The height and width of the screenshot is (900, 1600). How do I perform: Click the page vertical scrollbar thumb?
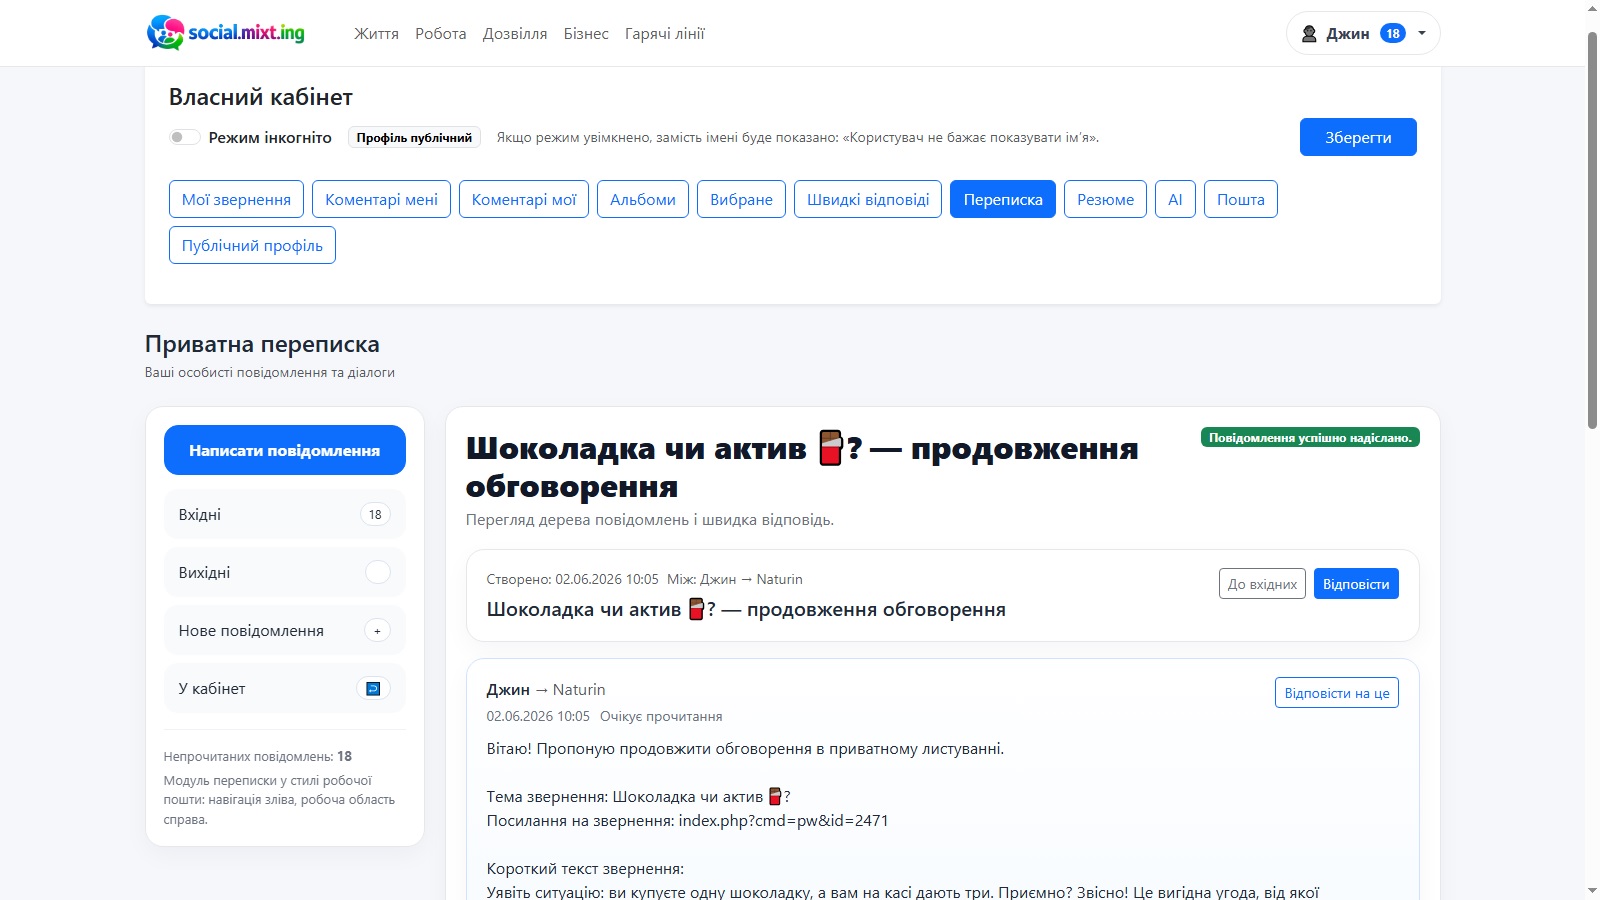1592,230
